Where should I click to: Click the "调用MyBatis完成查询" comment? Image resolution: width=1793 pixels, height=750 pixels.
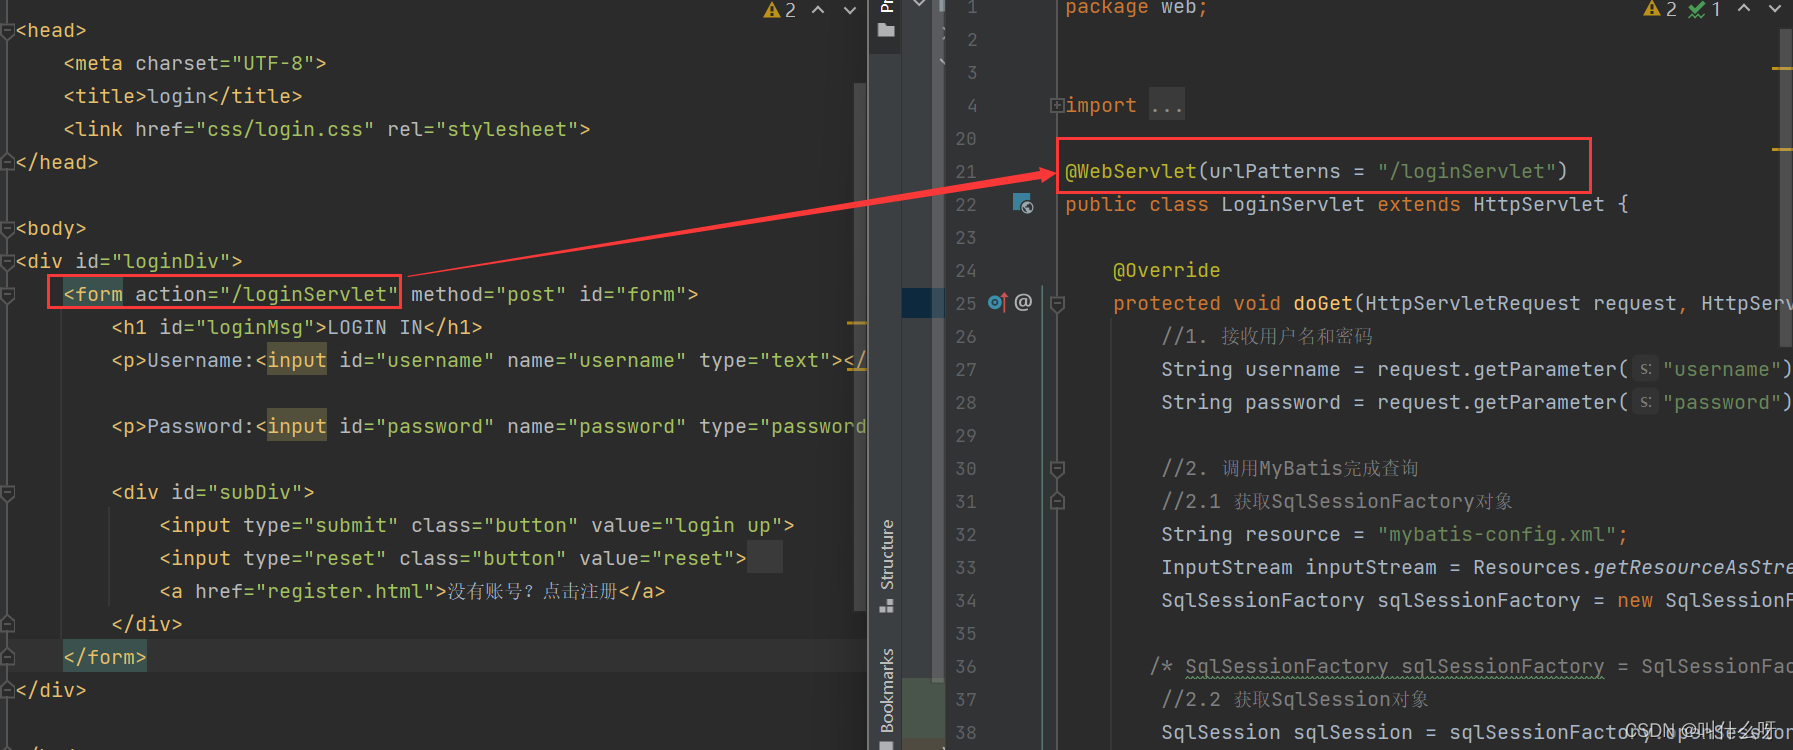coord(1290,468)
